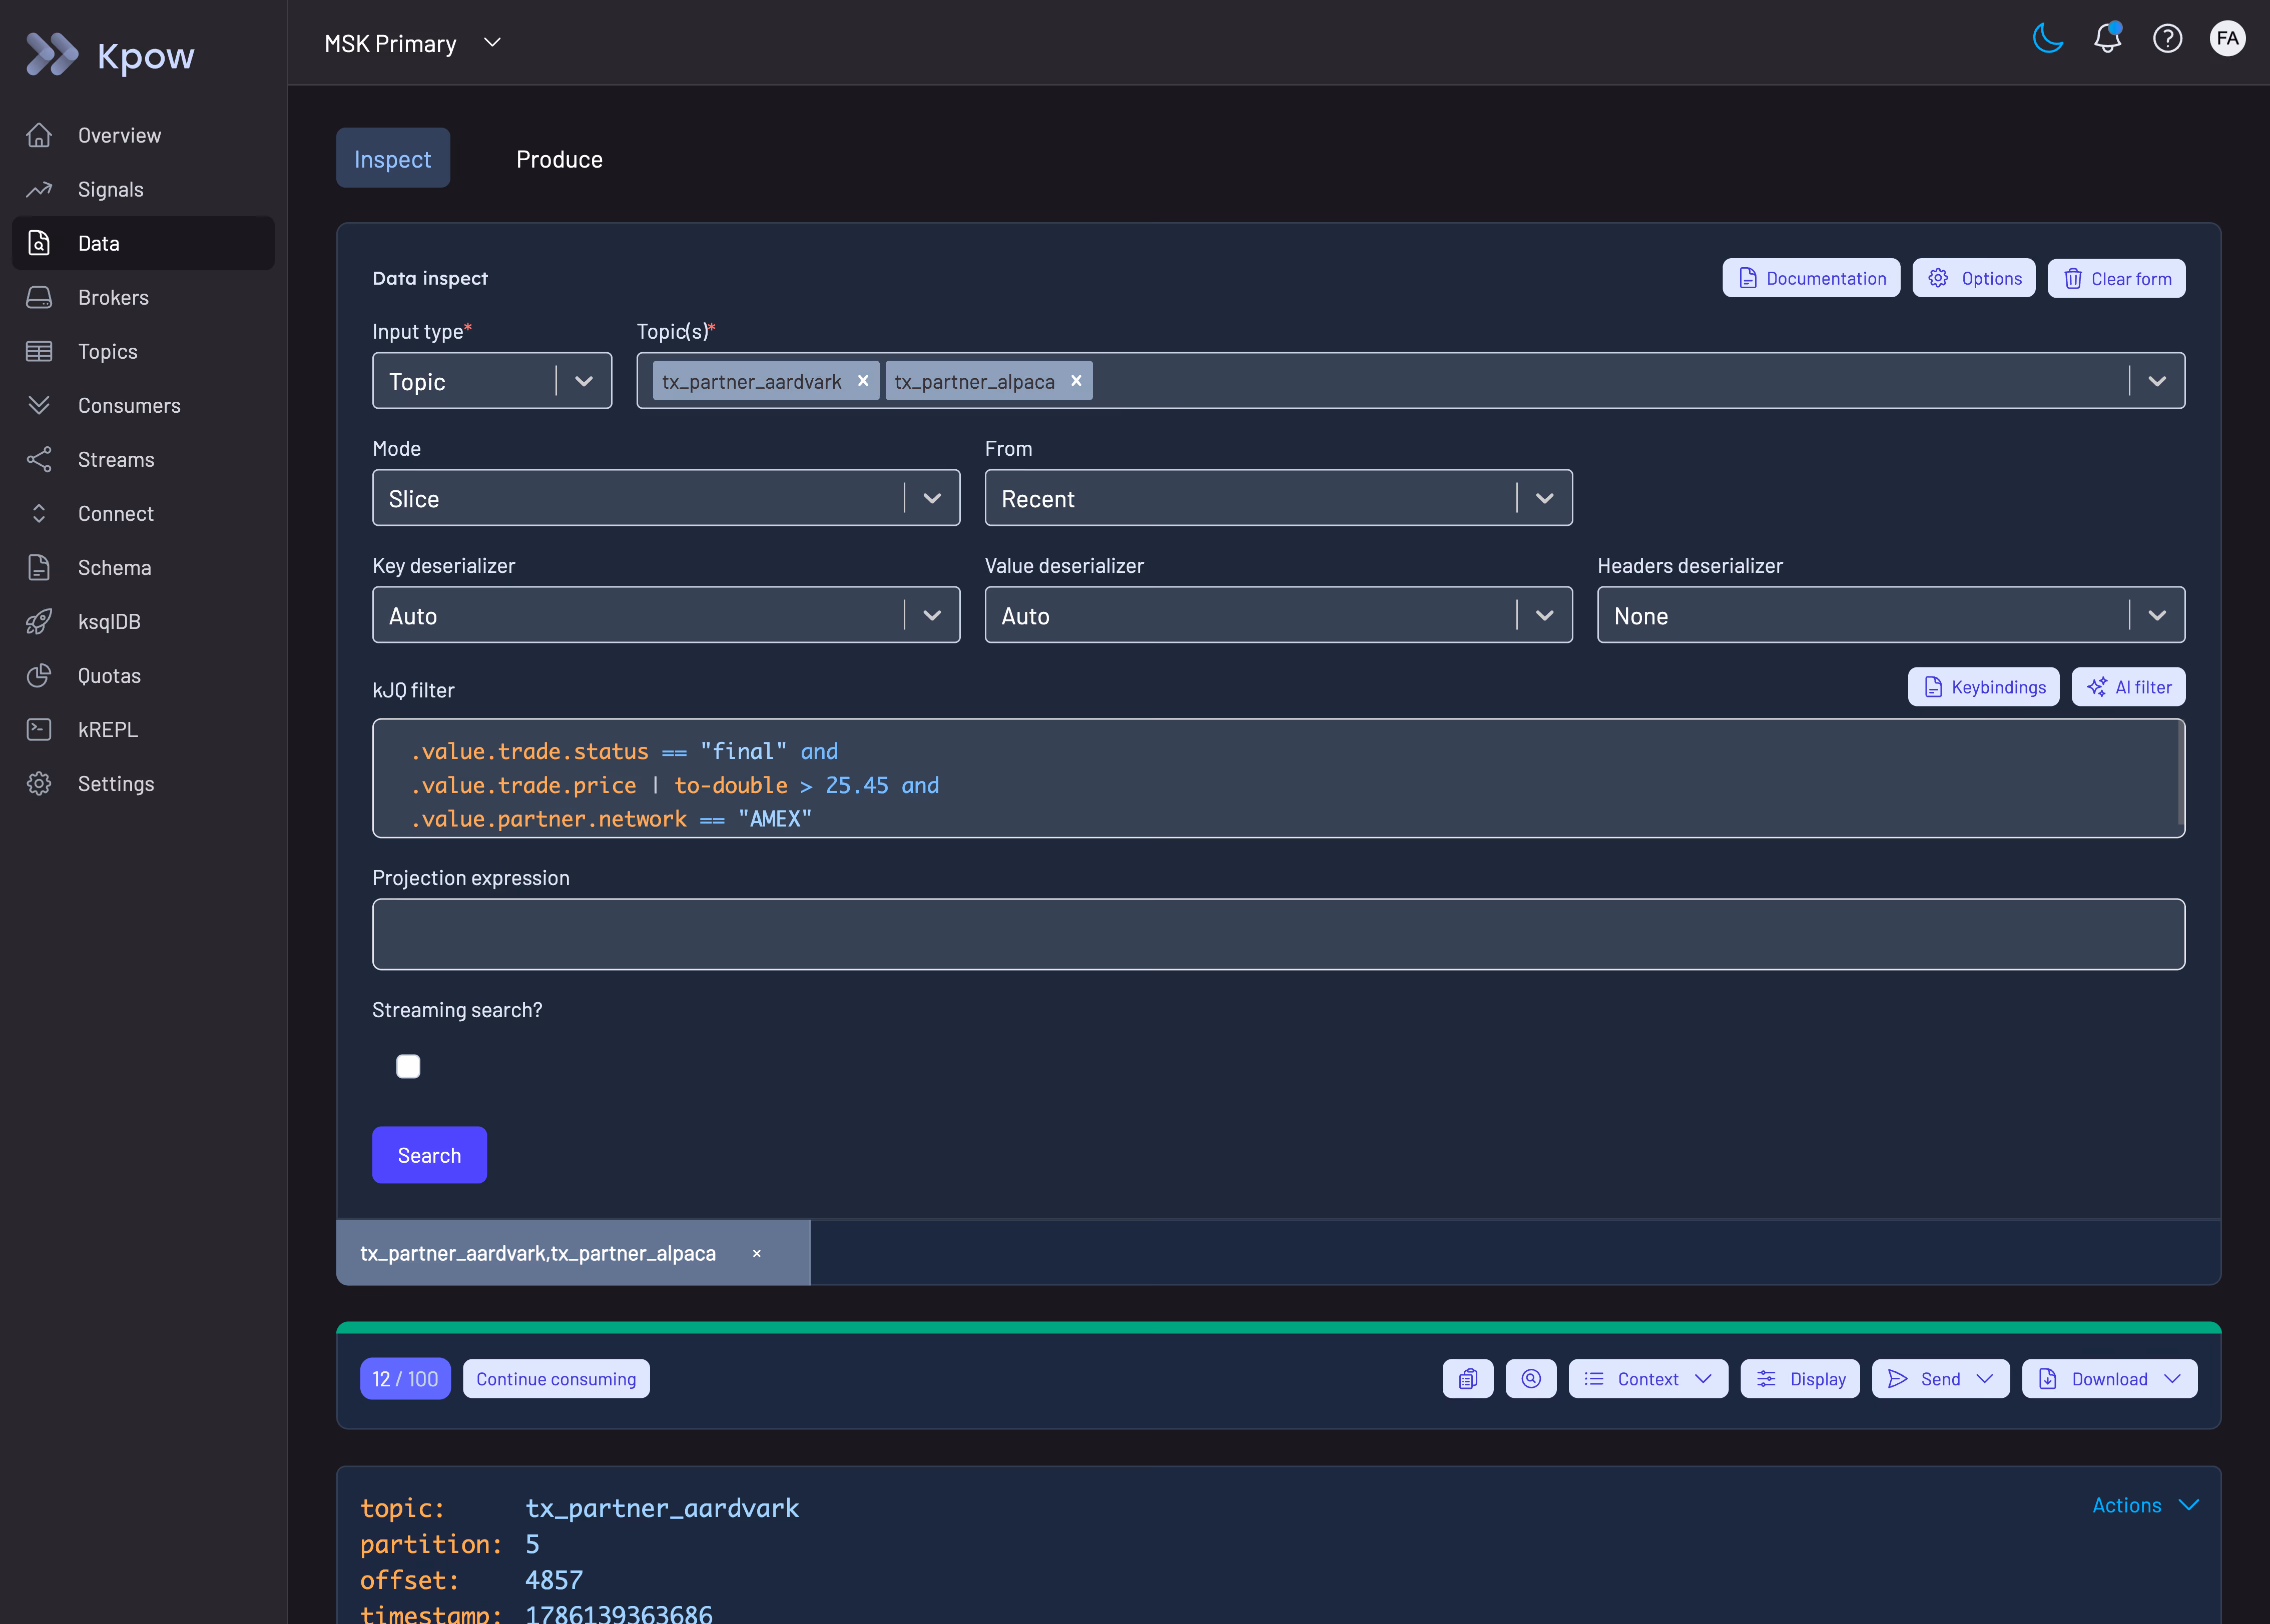The width and height of the screenshot is (2270, 1624).
Task: Open the Options button
Action: (x=1974, y=278)
